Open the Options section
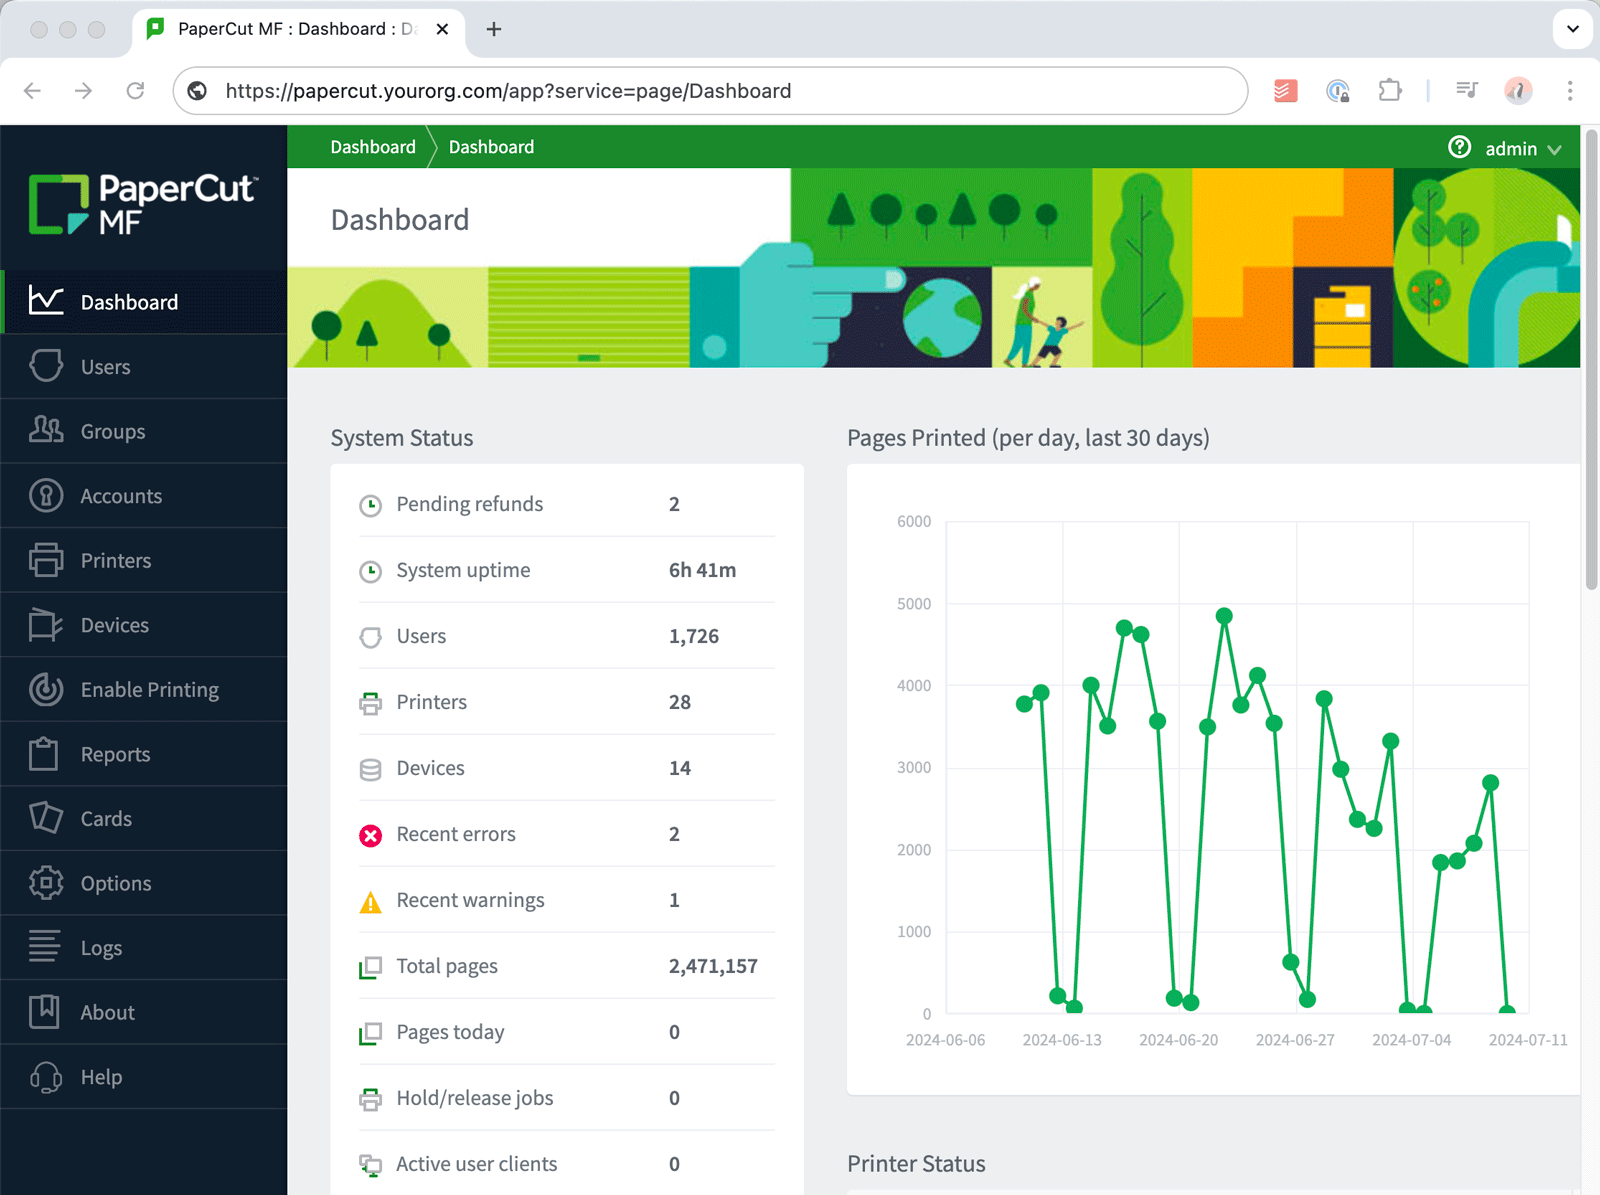Viewport: 1600px width, 1195px height. (144, 883)
